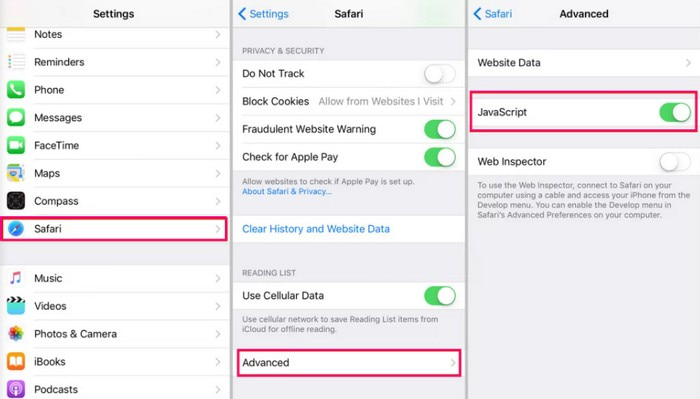Enable the Do Not Track switch
Image resolution: width=700 pixels, height=399 pixels.
(440, 74)
